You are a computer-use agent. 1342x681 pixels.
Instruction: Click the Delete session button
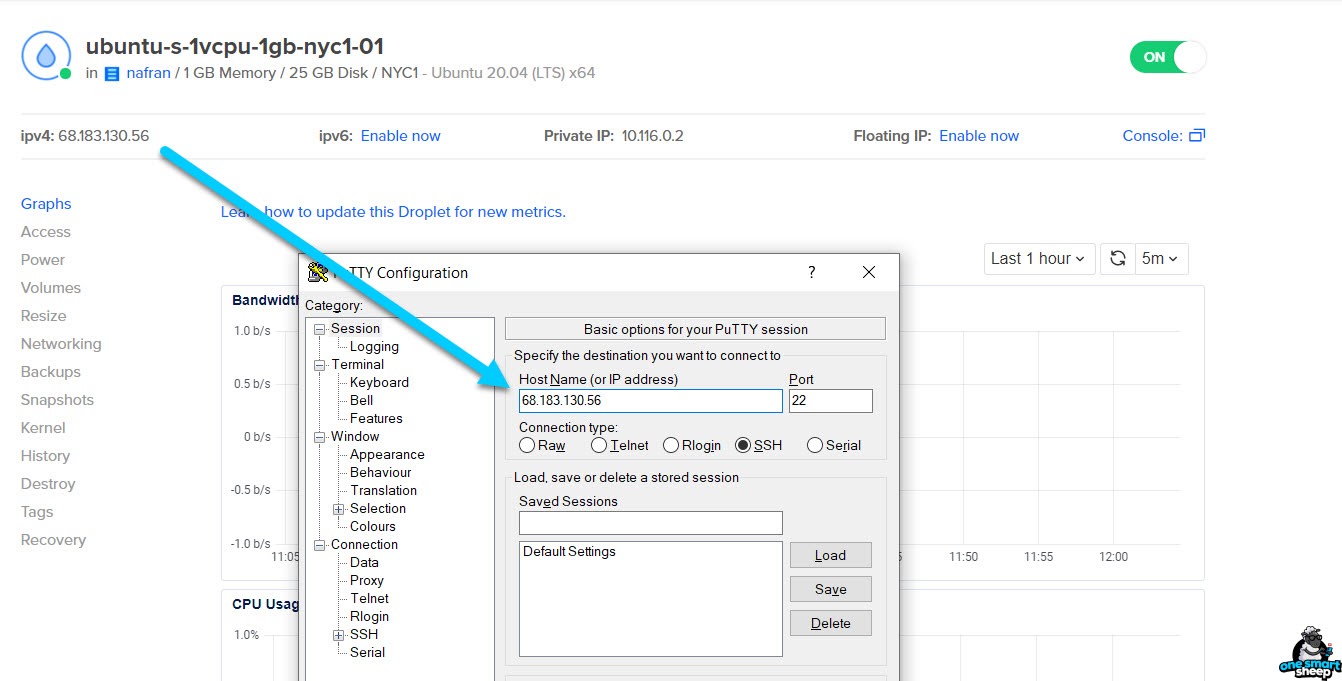pos(830,623)
